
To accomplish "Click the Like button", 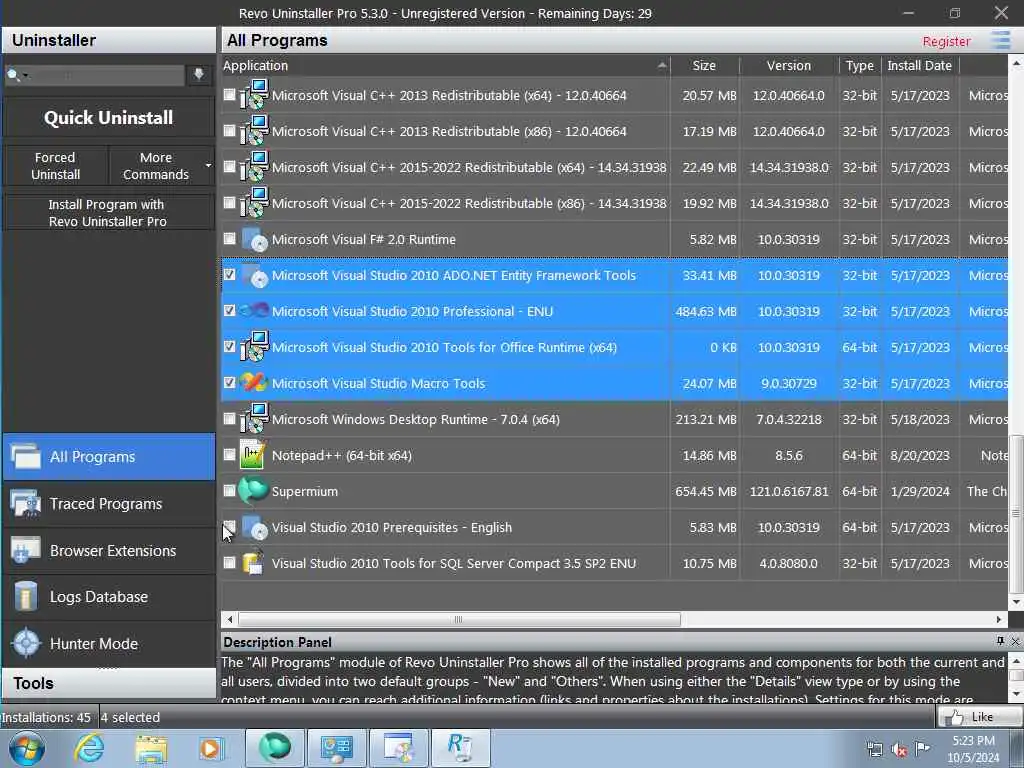I will (980, 716).
